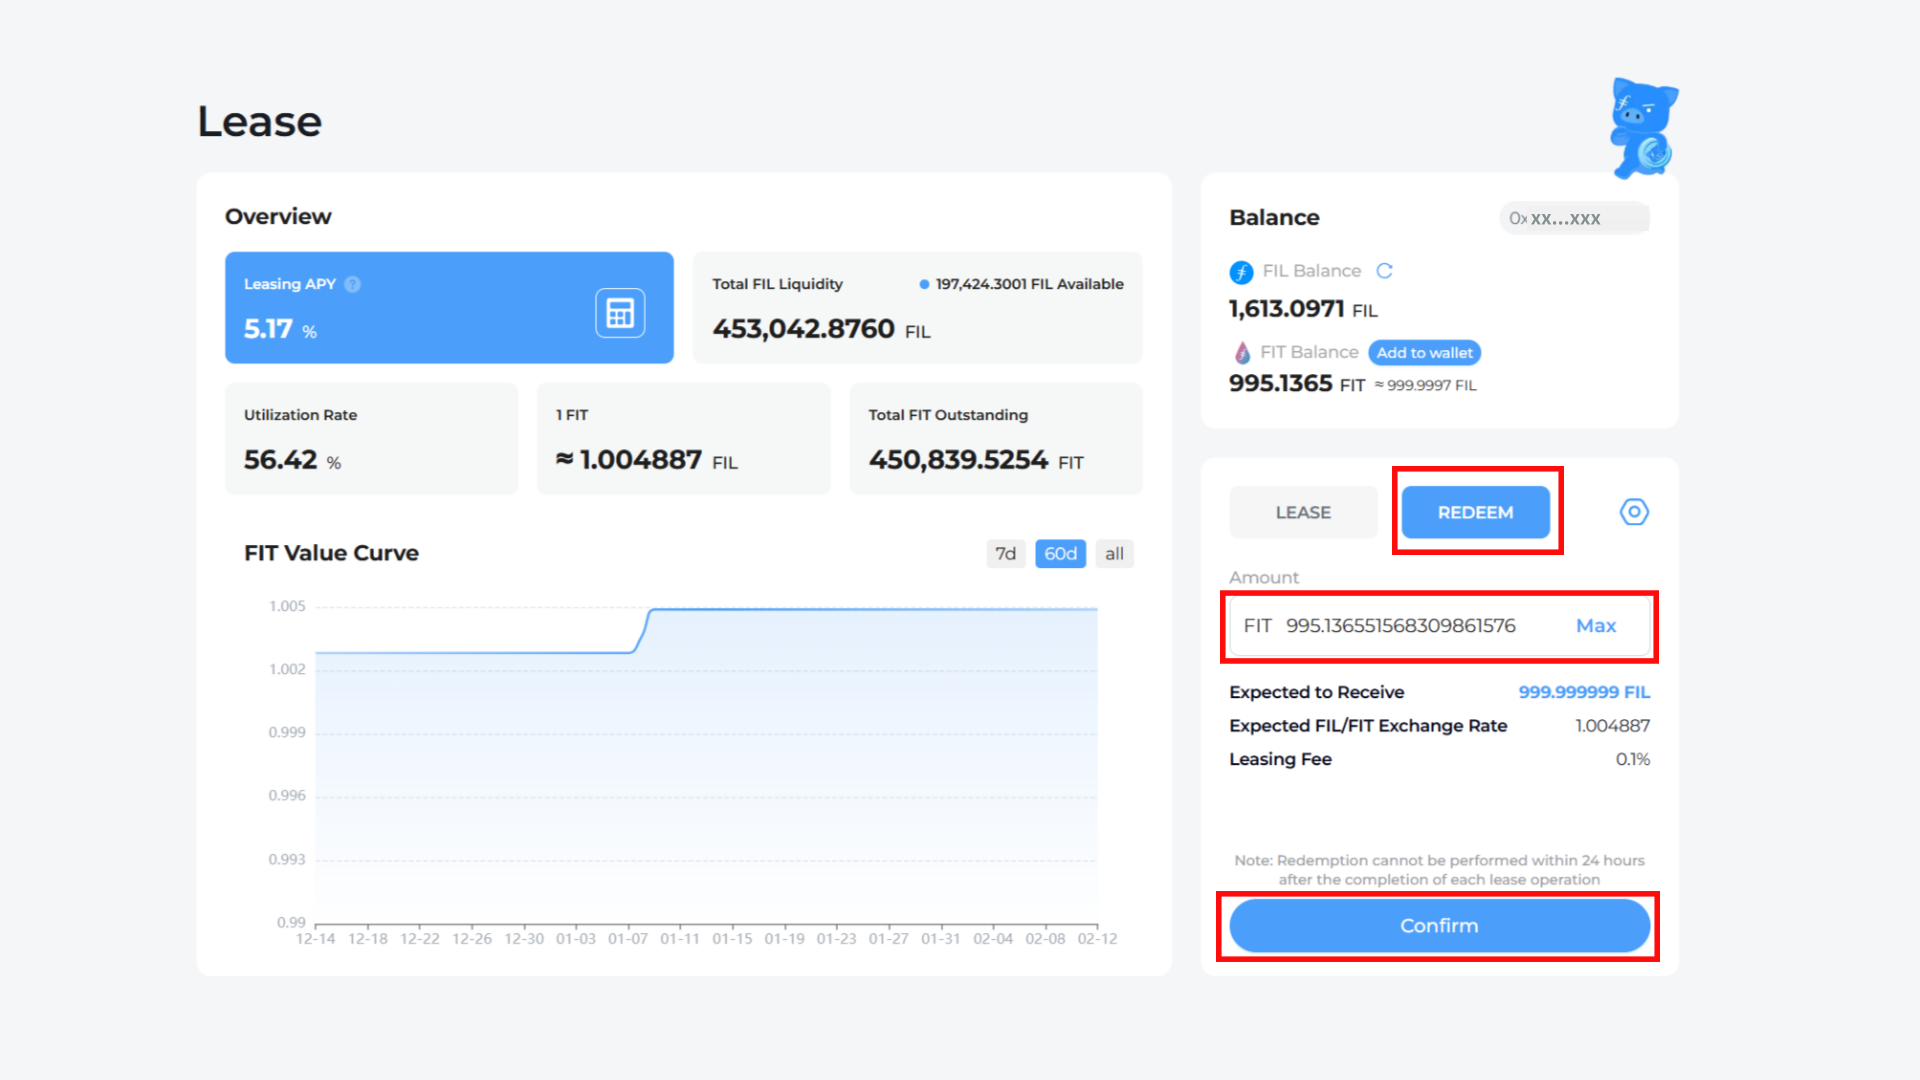Open the APY calculator icon
Screen dimensions: 1920x1080
pyautogui.click(x=620, y=313)
